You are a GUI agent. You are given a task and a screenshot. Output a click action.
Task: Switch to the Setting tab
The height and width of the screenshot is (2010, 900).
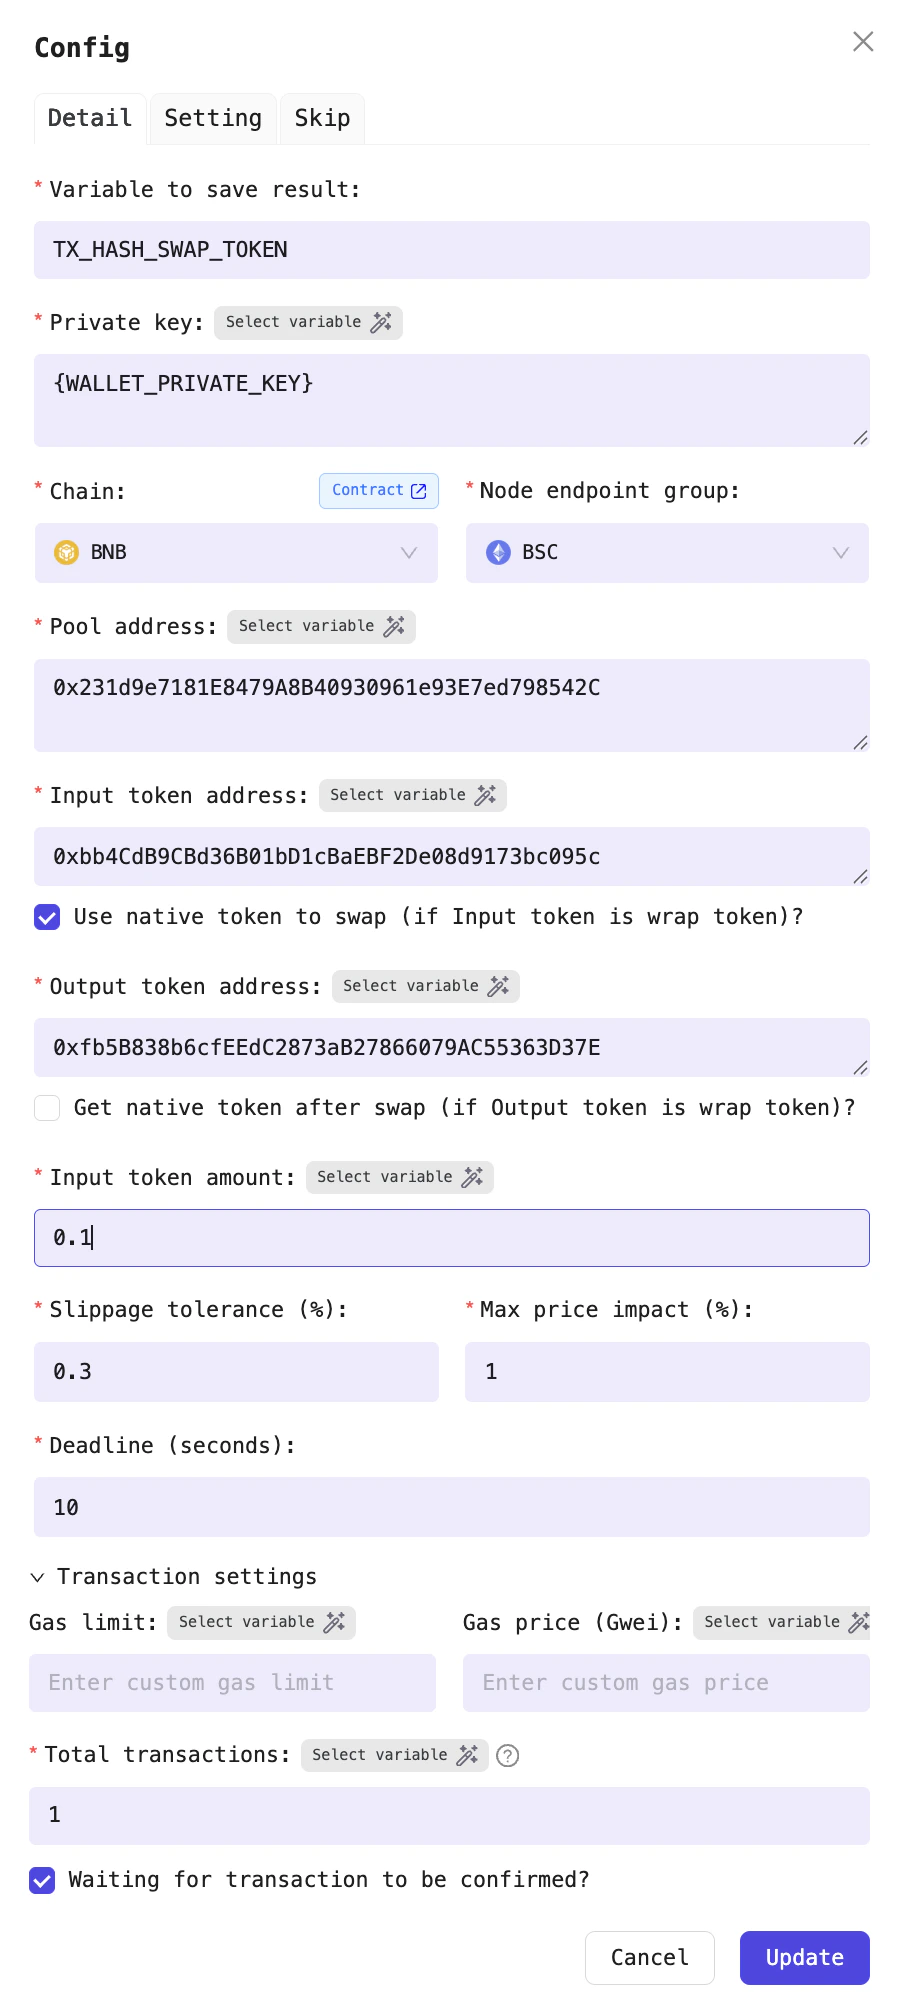212,118
